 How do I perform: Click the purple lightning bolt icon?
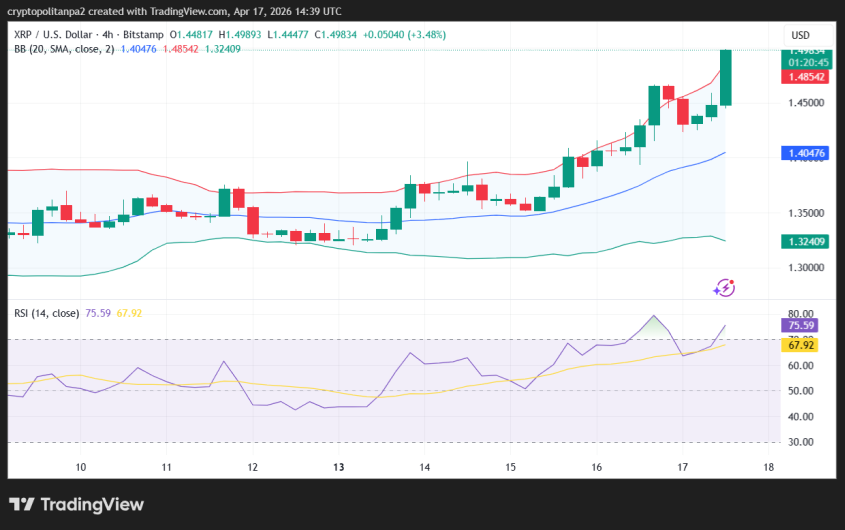pos(724,288)
